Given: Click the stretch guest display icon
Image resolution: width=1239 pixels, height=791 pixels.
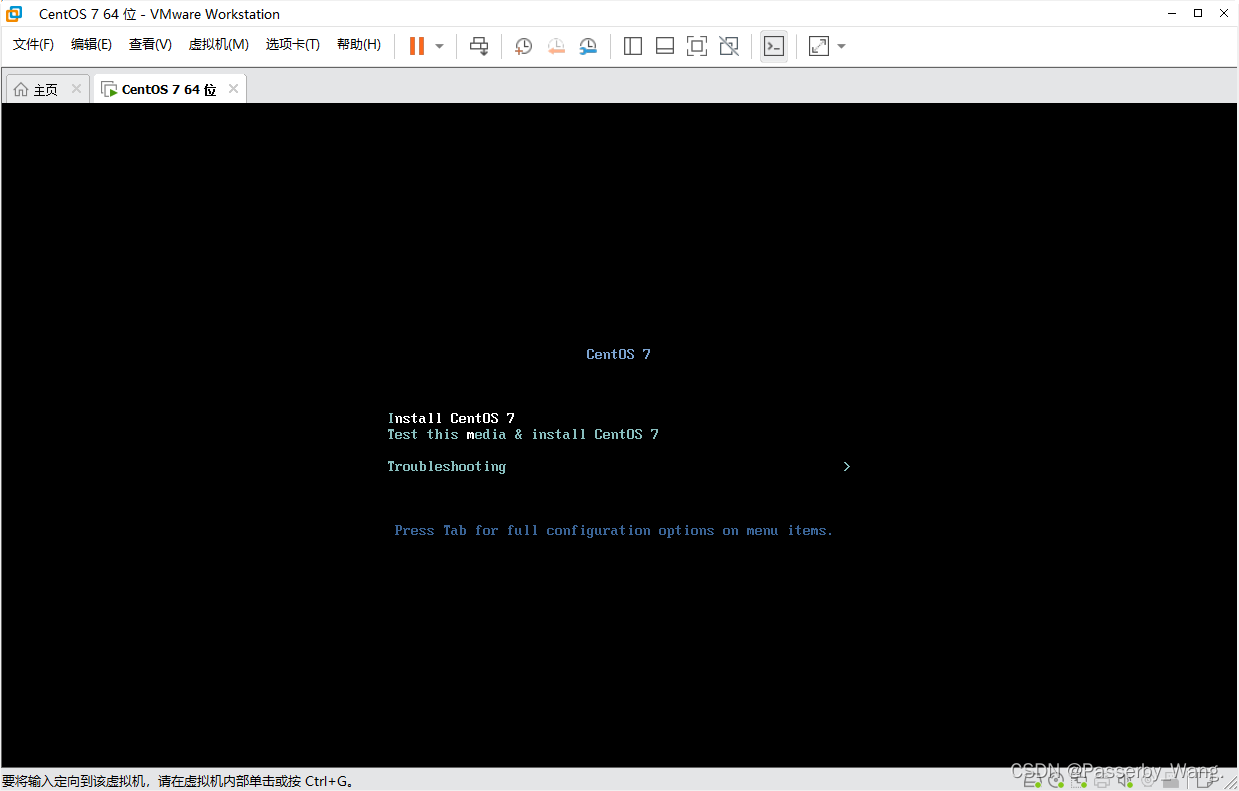Looking at the screenshot, I should coord(819,46).
